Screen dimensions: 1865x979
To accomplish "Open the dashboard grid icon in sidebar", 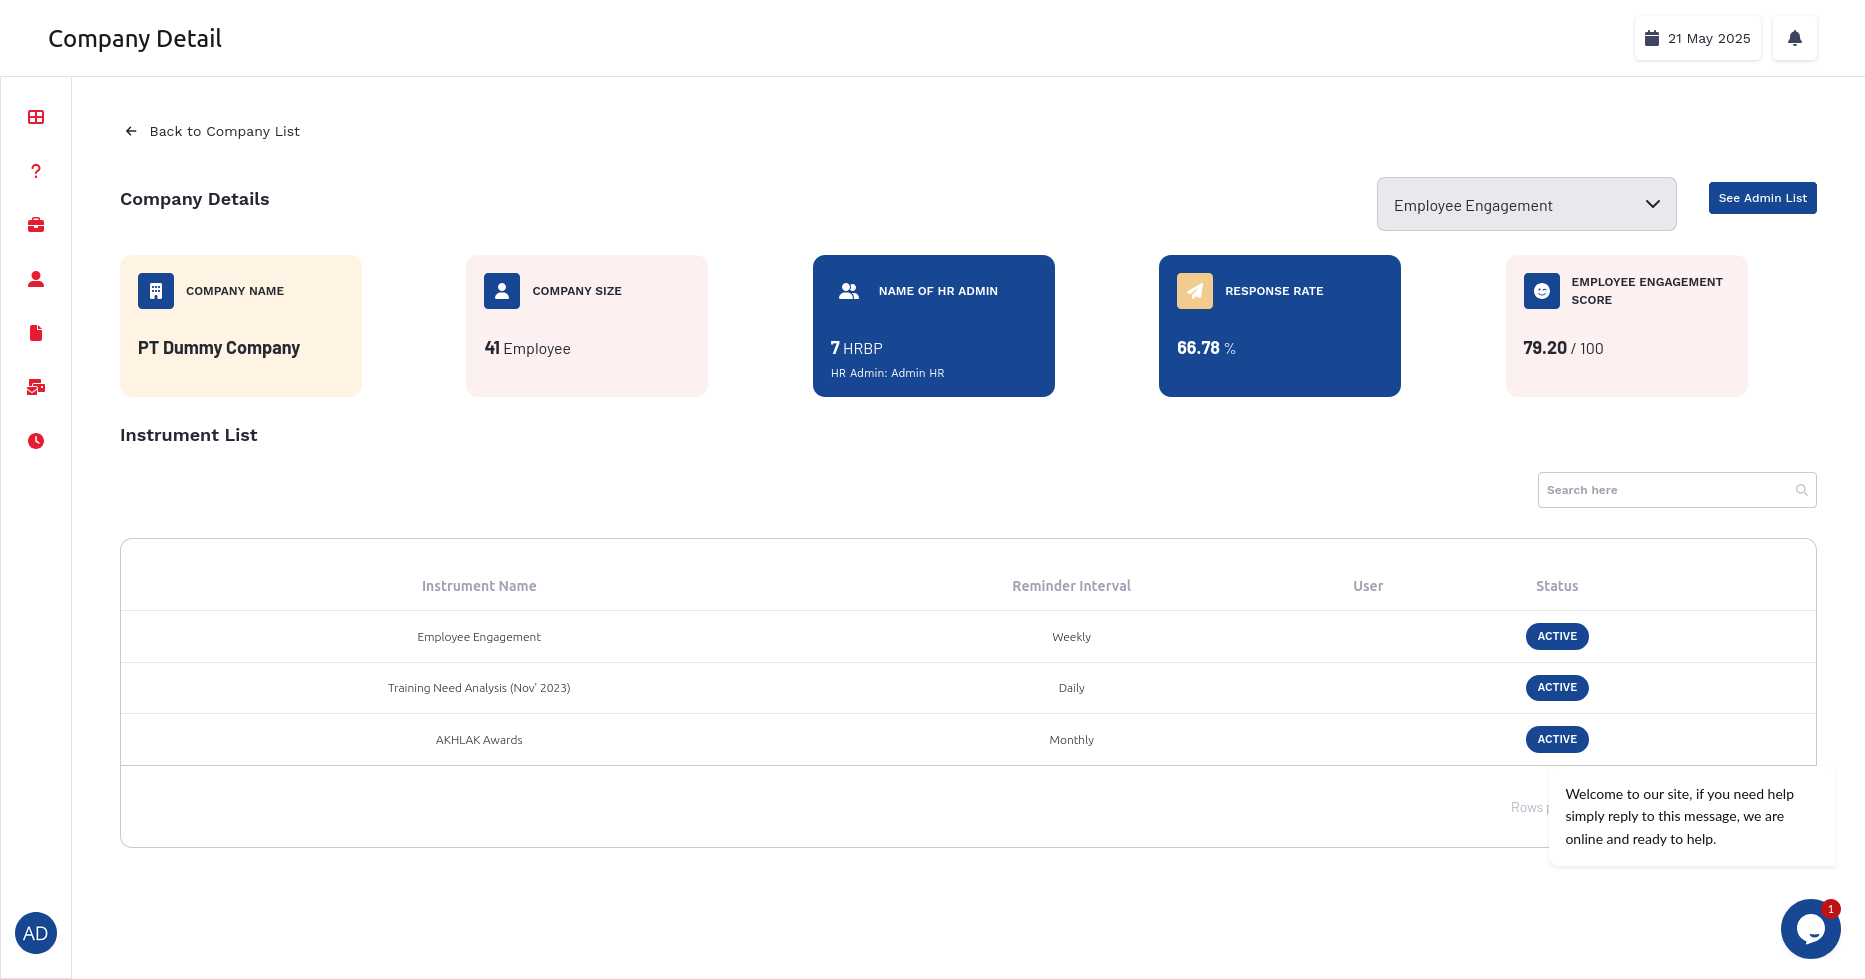I will [x=36, y=117].
